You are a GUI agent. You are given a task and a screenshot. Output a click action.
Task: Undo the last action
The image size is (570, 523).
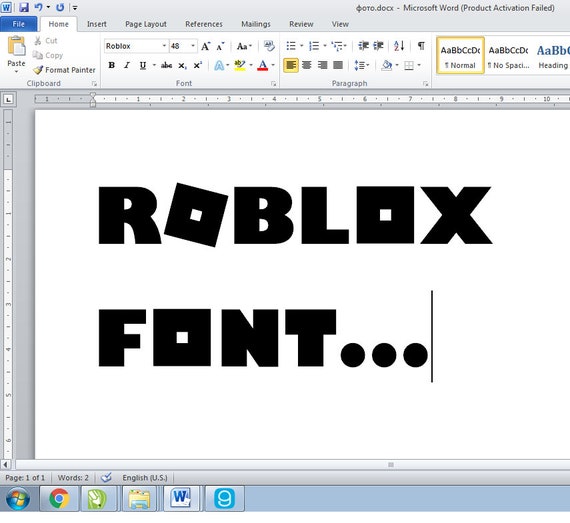(39, 7)
